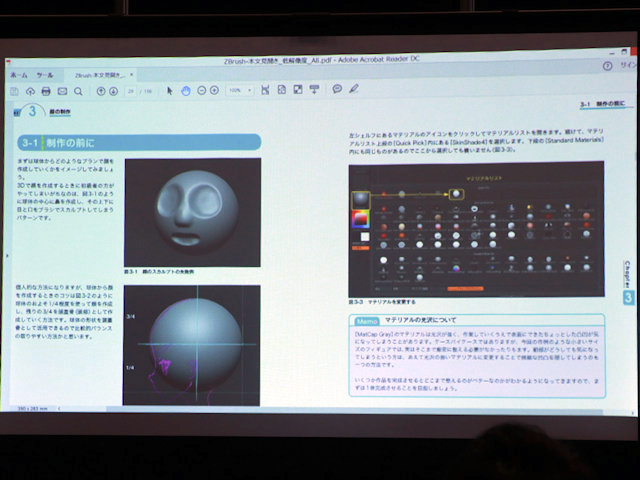Zoom out with the minus icon
The width and height of the screenshot is (640, 480).
202,90
